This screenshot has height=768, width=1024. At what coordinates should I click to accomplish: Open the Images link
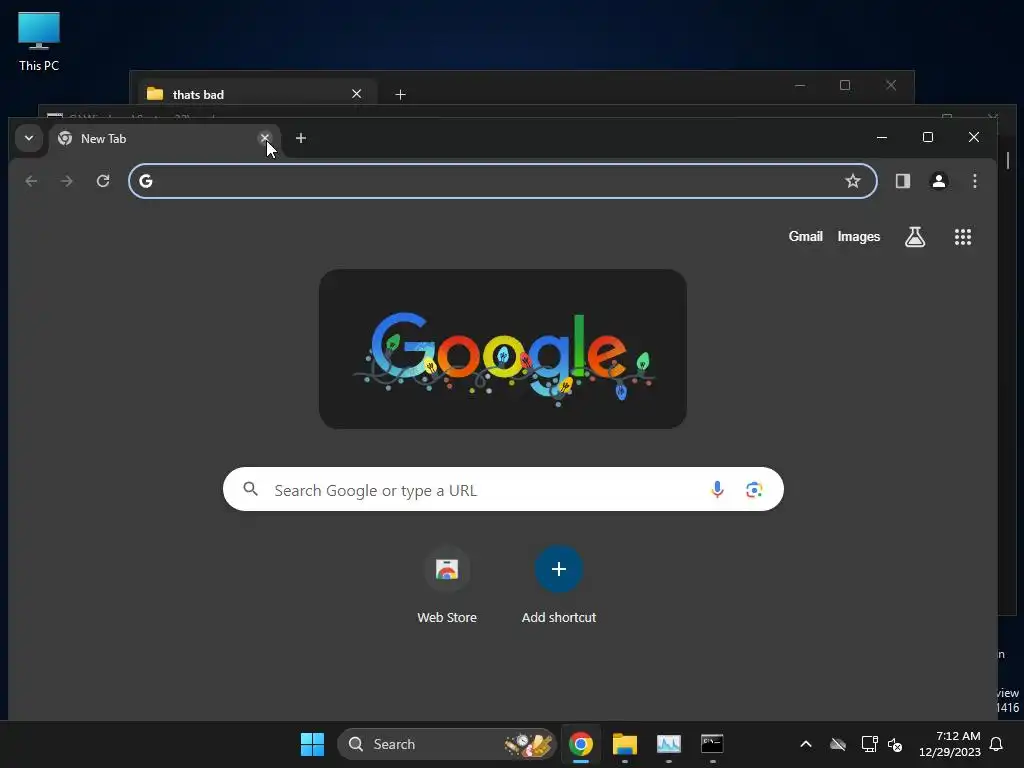tap(859, 236)
